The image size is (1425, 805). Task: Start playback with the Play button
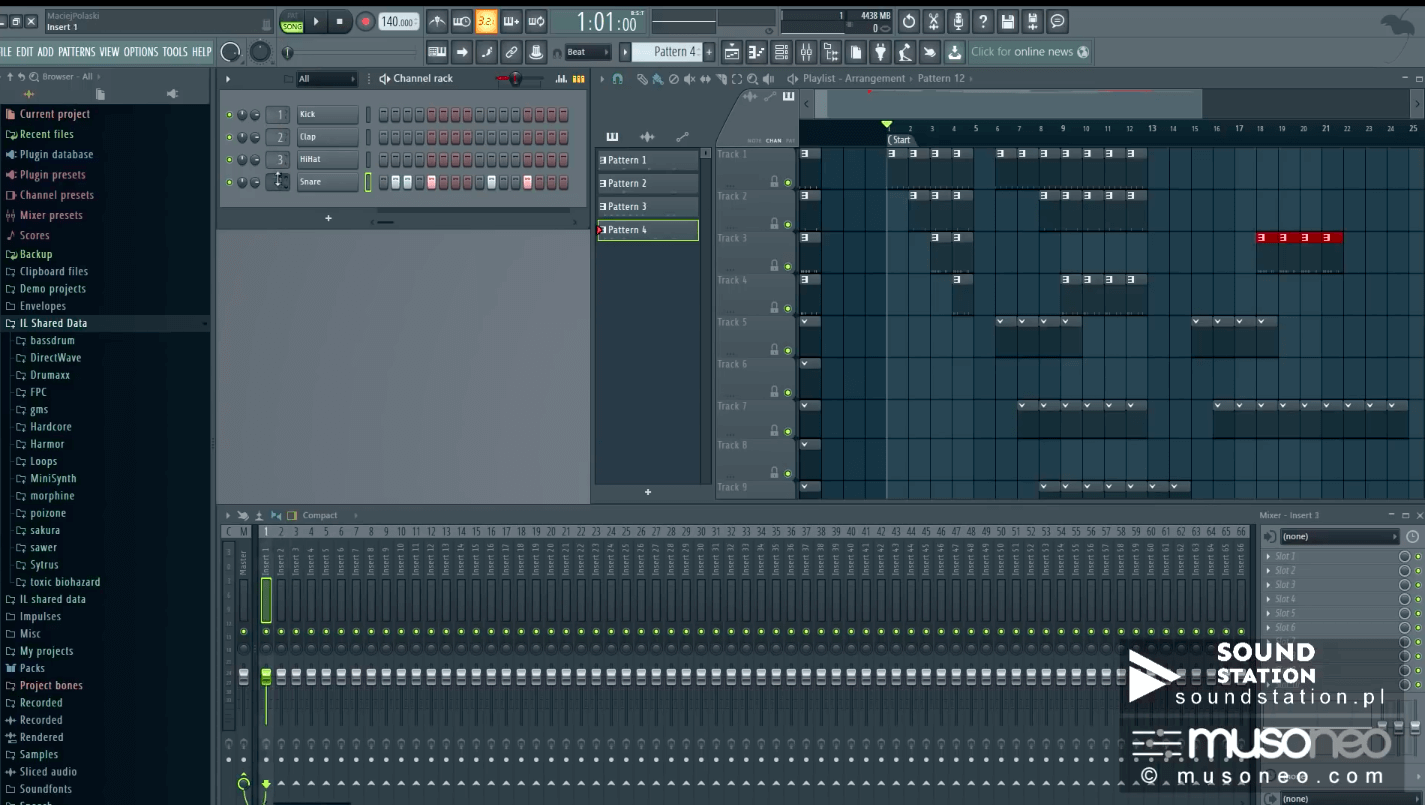[x=316, y=21]
